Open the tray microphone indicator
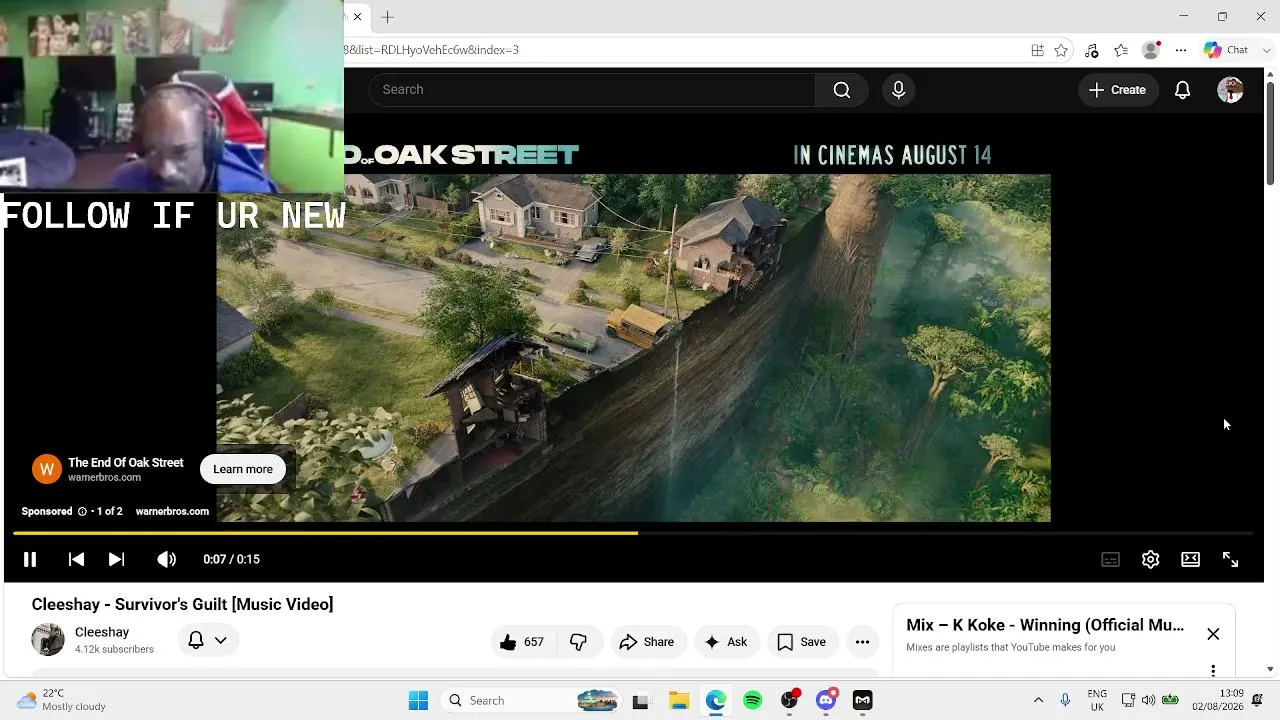The width and height of the screenshot is (1280, 720). click(x=1065, y=701)
